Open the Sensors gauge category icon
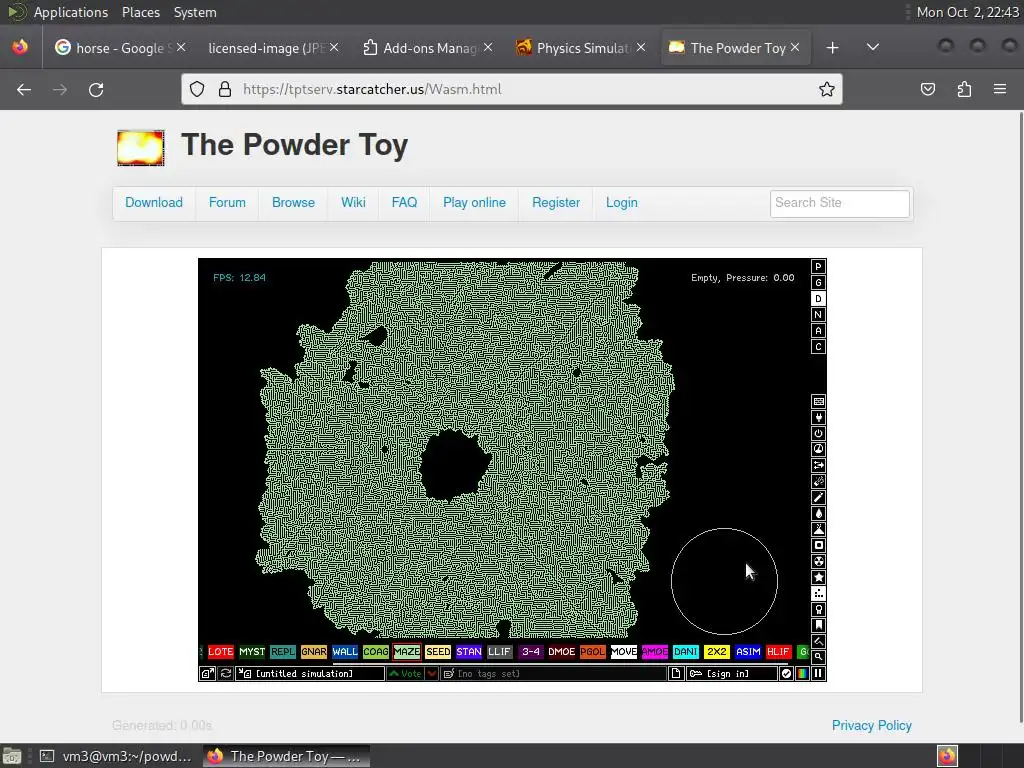This screenshot has height=768, width=1024. (x=818, y=449)
